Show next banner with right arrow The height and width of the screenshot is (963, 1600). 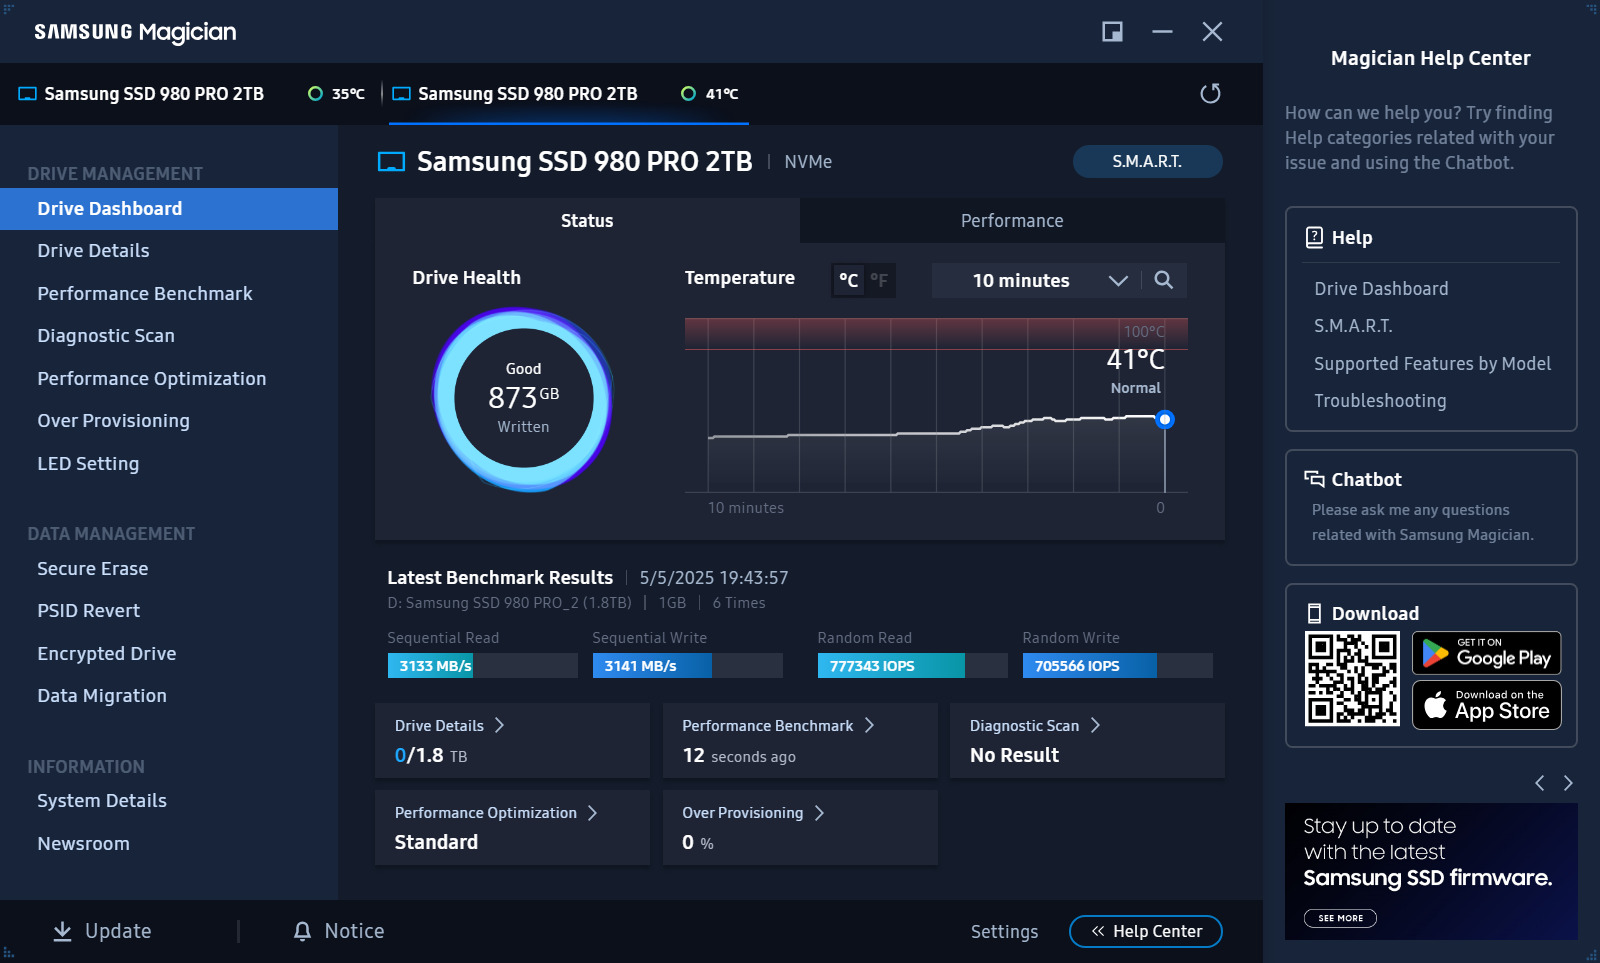(1568, 783)
